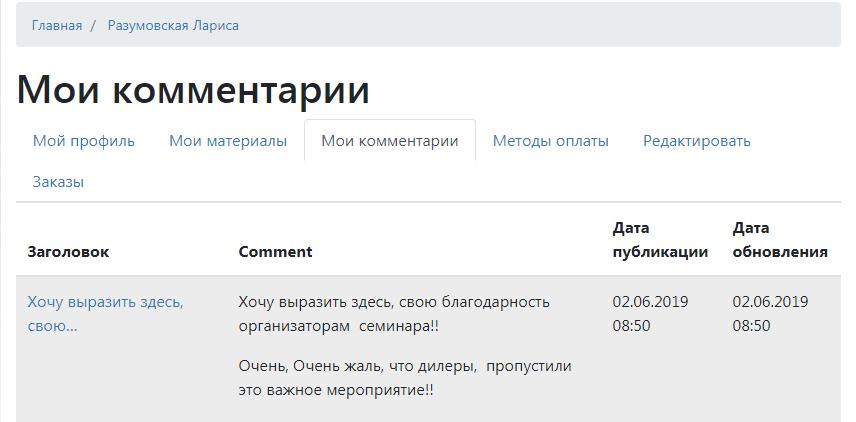This screenshot has height=422, width=856.
Task: Open the comment link Хочу выразить здесь, свою…
Action: tap(105, 314)
